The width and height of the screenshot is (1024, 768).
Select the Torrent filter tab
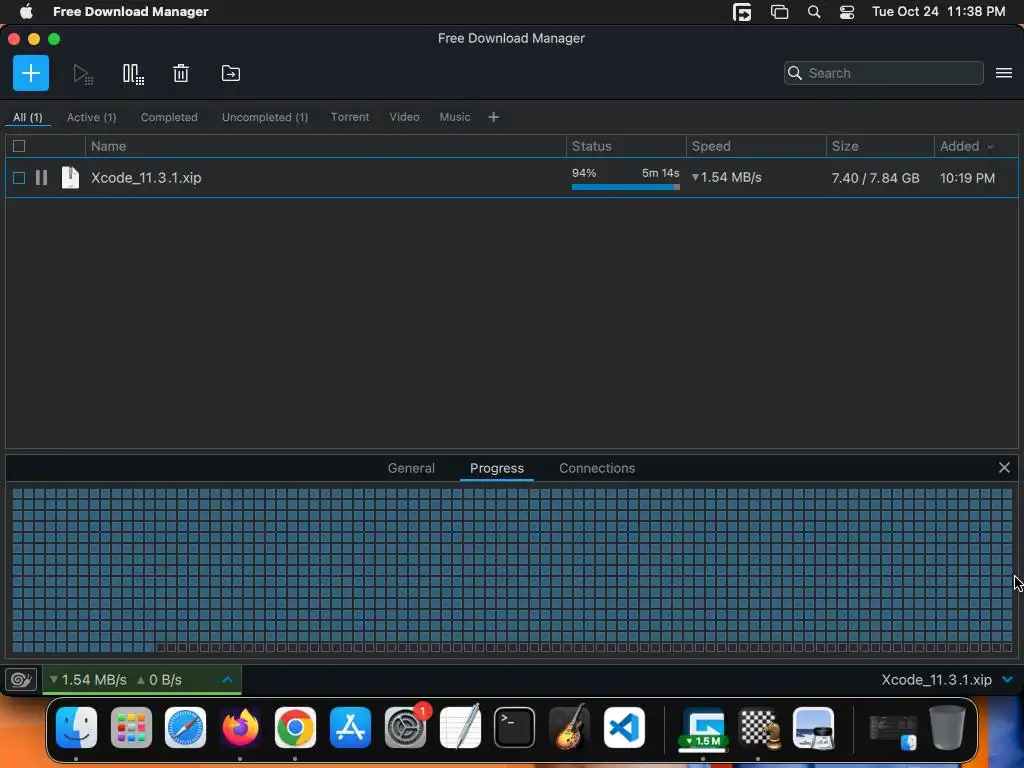350,117
